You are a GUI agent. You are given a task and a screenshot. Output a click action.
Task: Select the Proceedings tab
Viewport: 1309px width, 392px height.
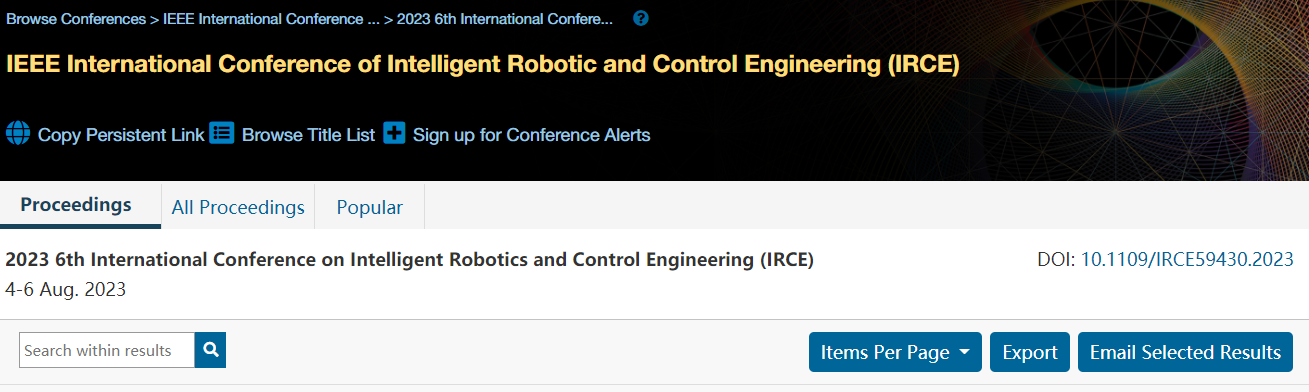[76, 205]
